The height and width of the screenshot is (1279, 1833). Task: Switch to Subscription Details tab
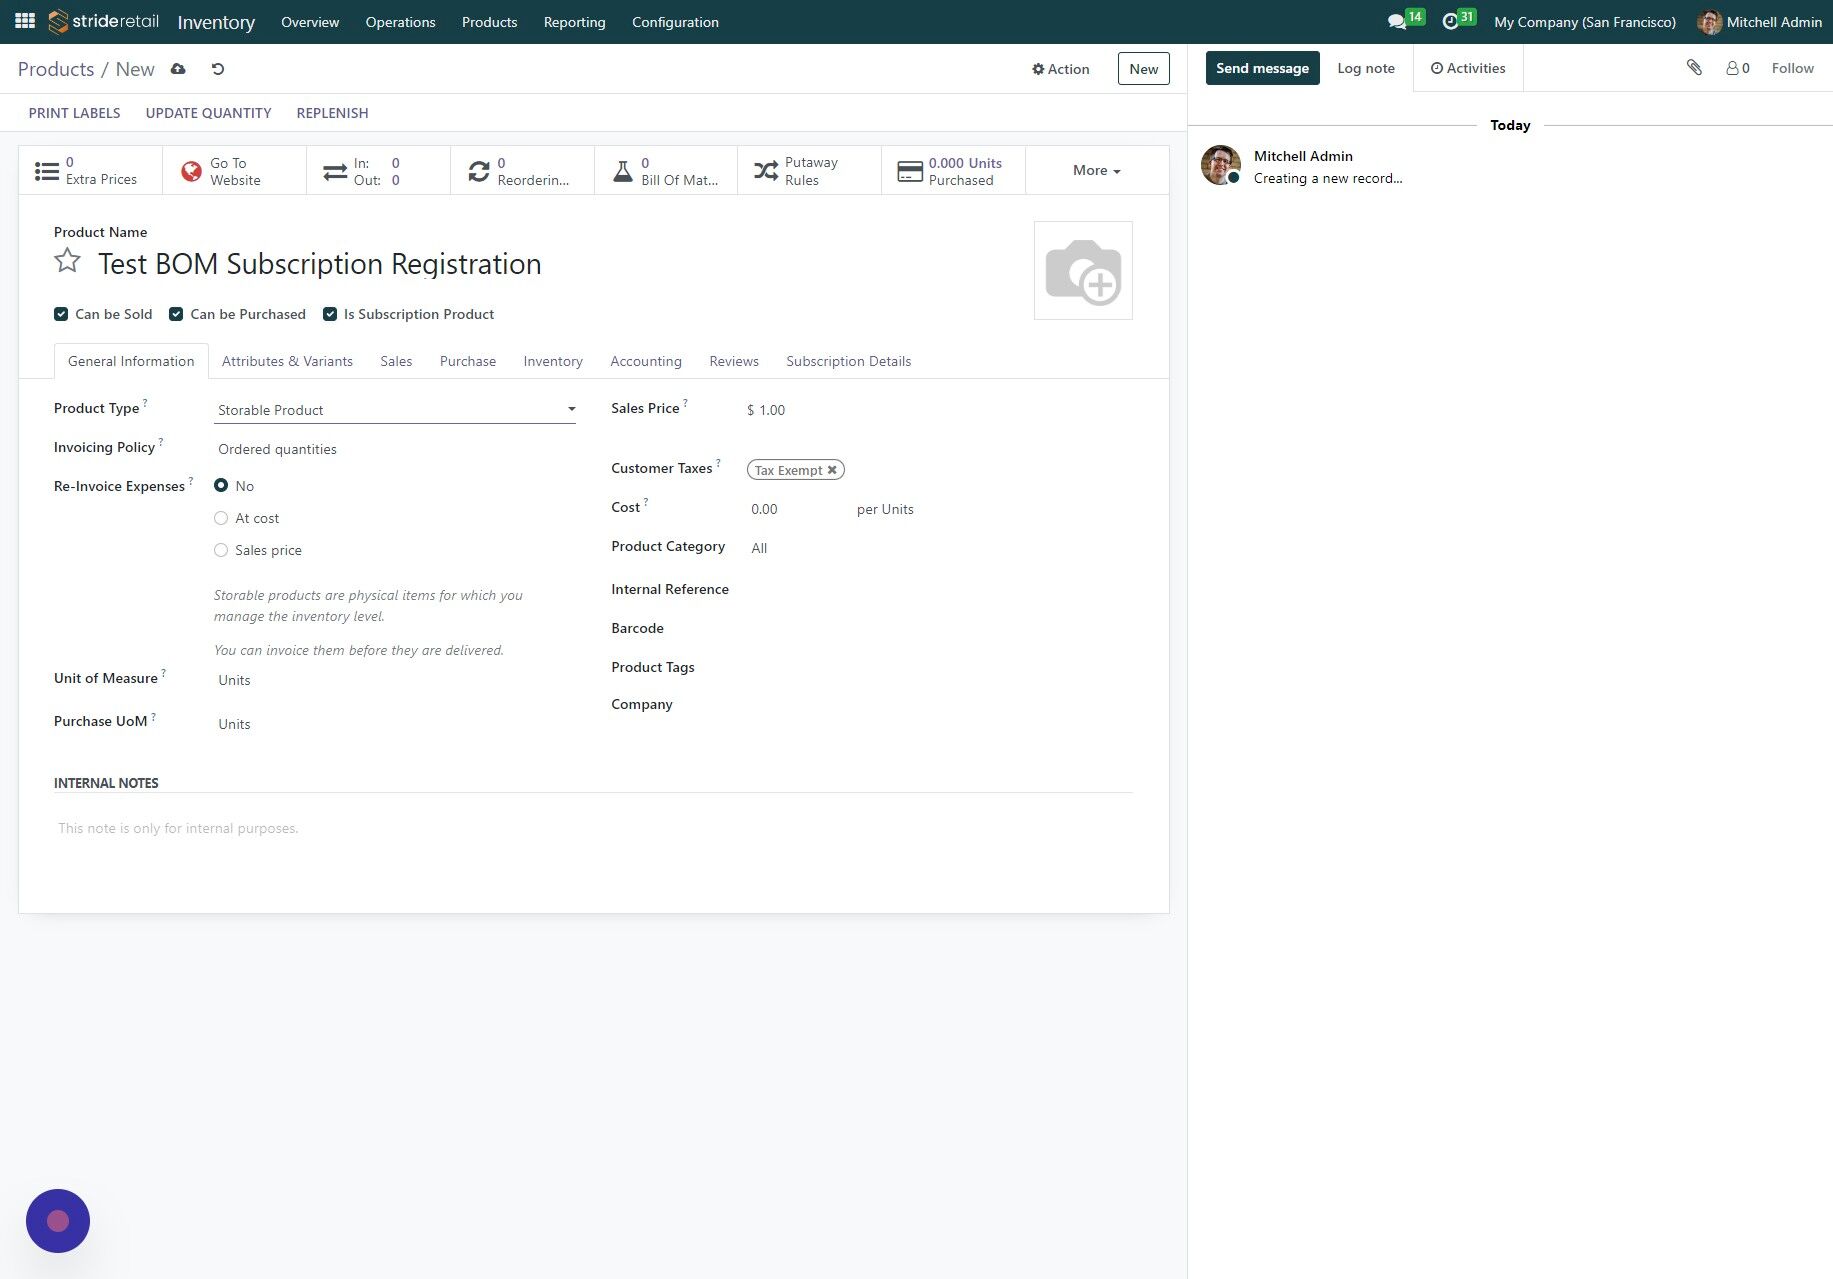848,361
